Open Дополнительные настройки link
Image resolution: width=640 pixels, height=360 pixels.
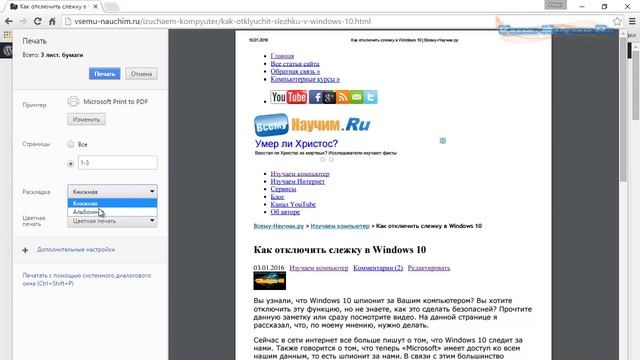coord(76,249)
